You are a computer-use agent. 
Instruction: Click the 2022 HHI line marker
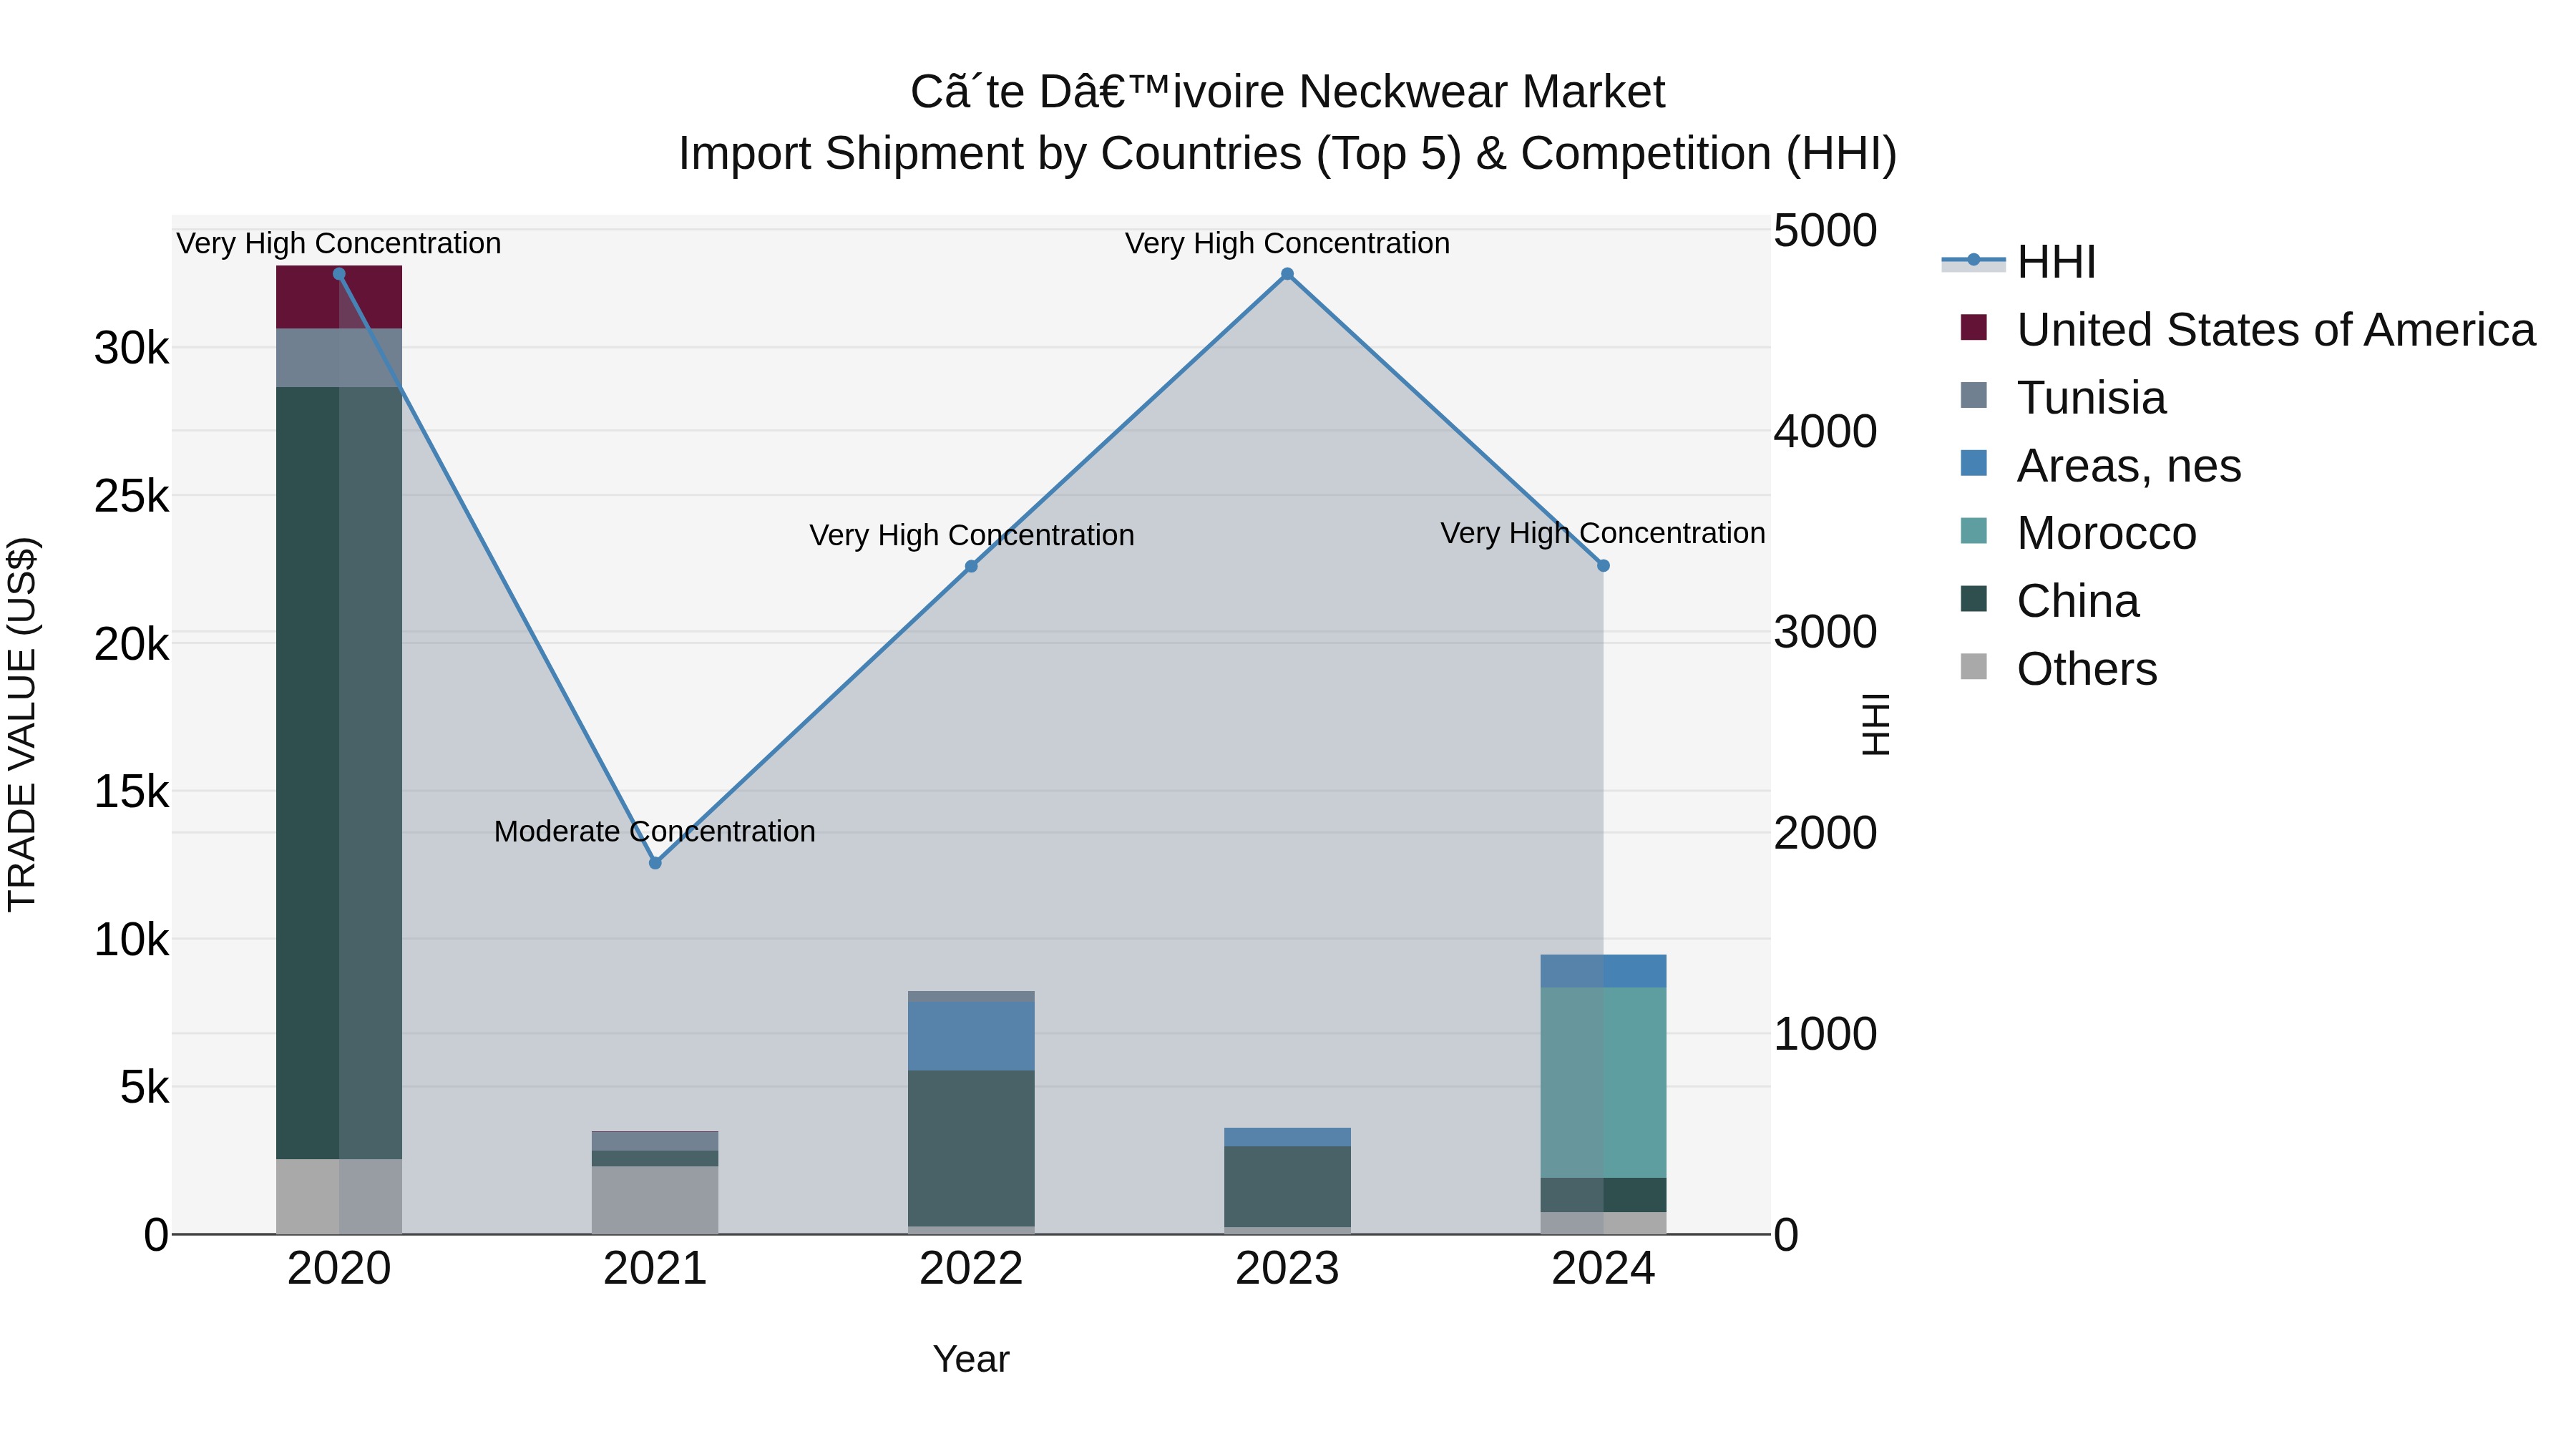(971, 567)
